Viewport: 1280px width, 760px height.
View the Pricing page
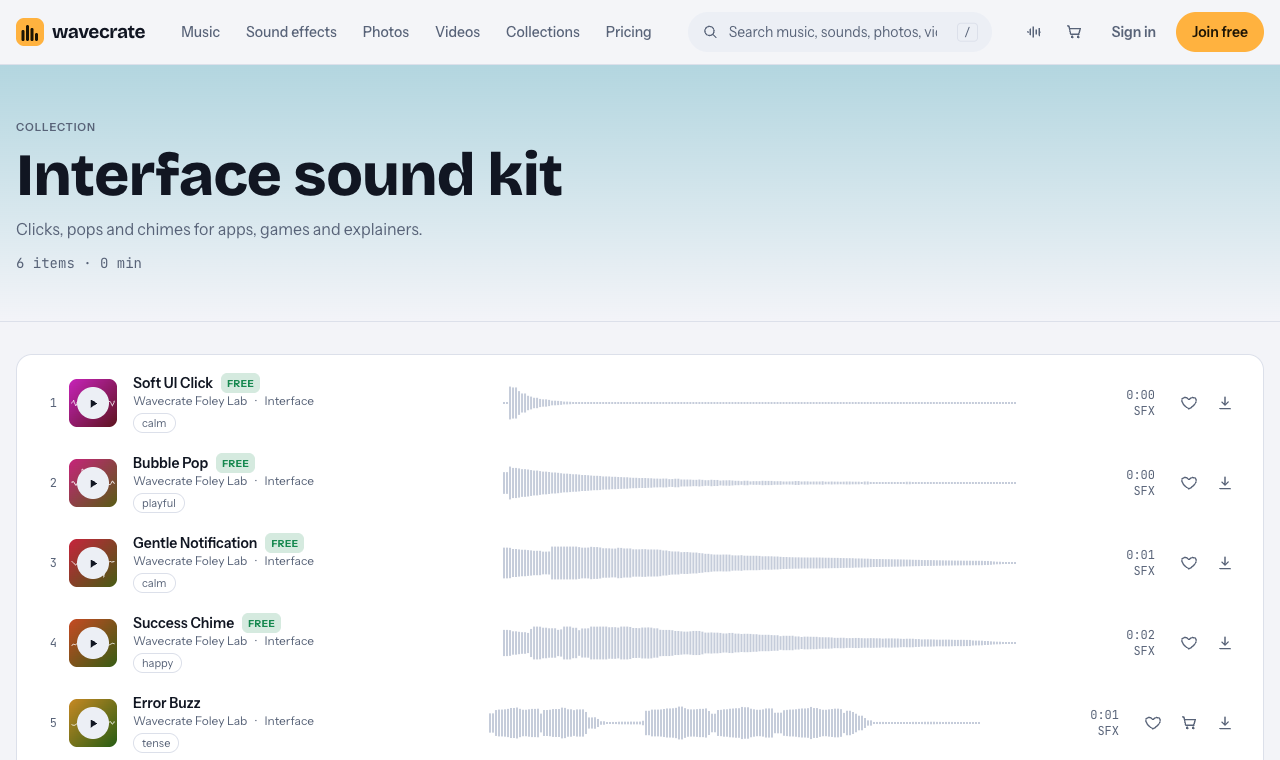tap(628, 32)
